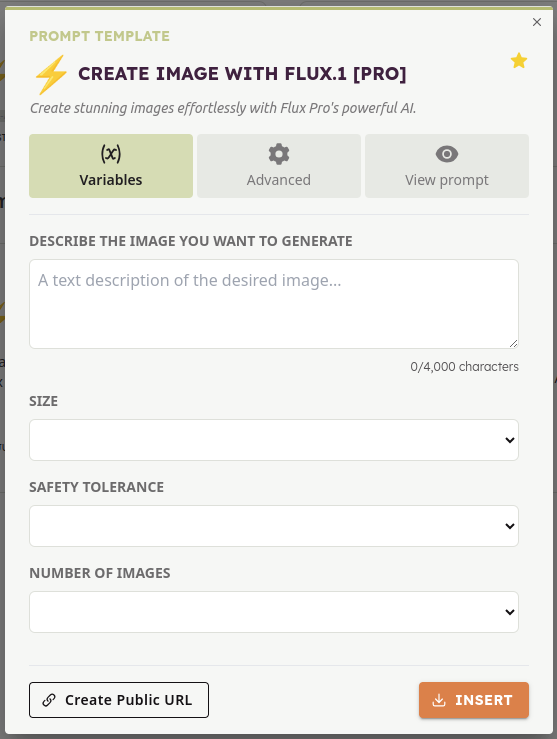Click the Size dropdown chevron arrow
This screenshot has height=739, width=557.
point(509,440)
